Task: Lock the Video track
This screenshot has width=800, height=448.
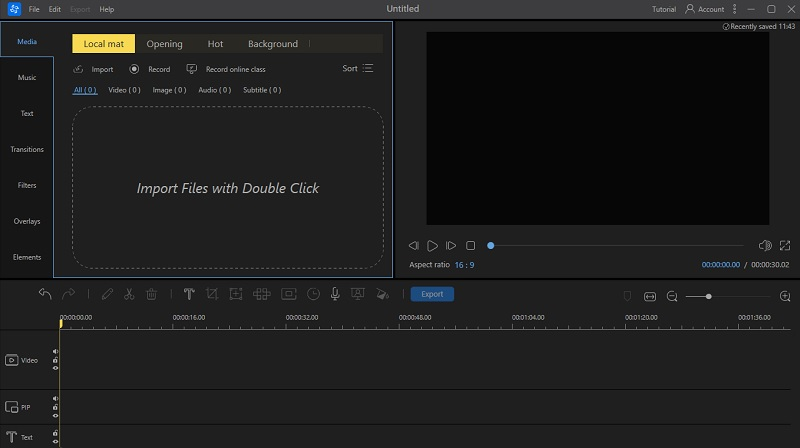Action: (55, 360)
